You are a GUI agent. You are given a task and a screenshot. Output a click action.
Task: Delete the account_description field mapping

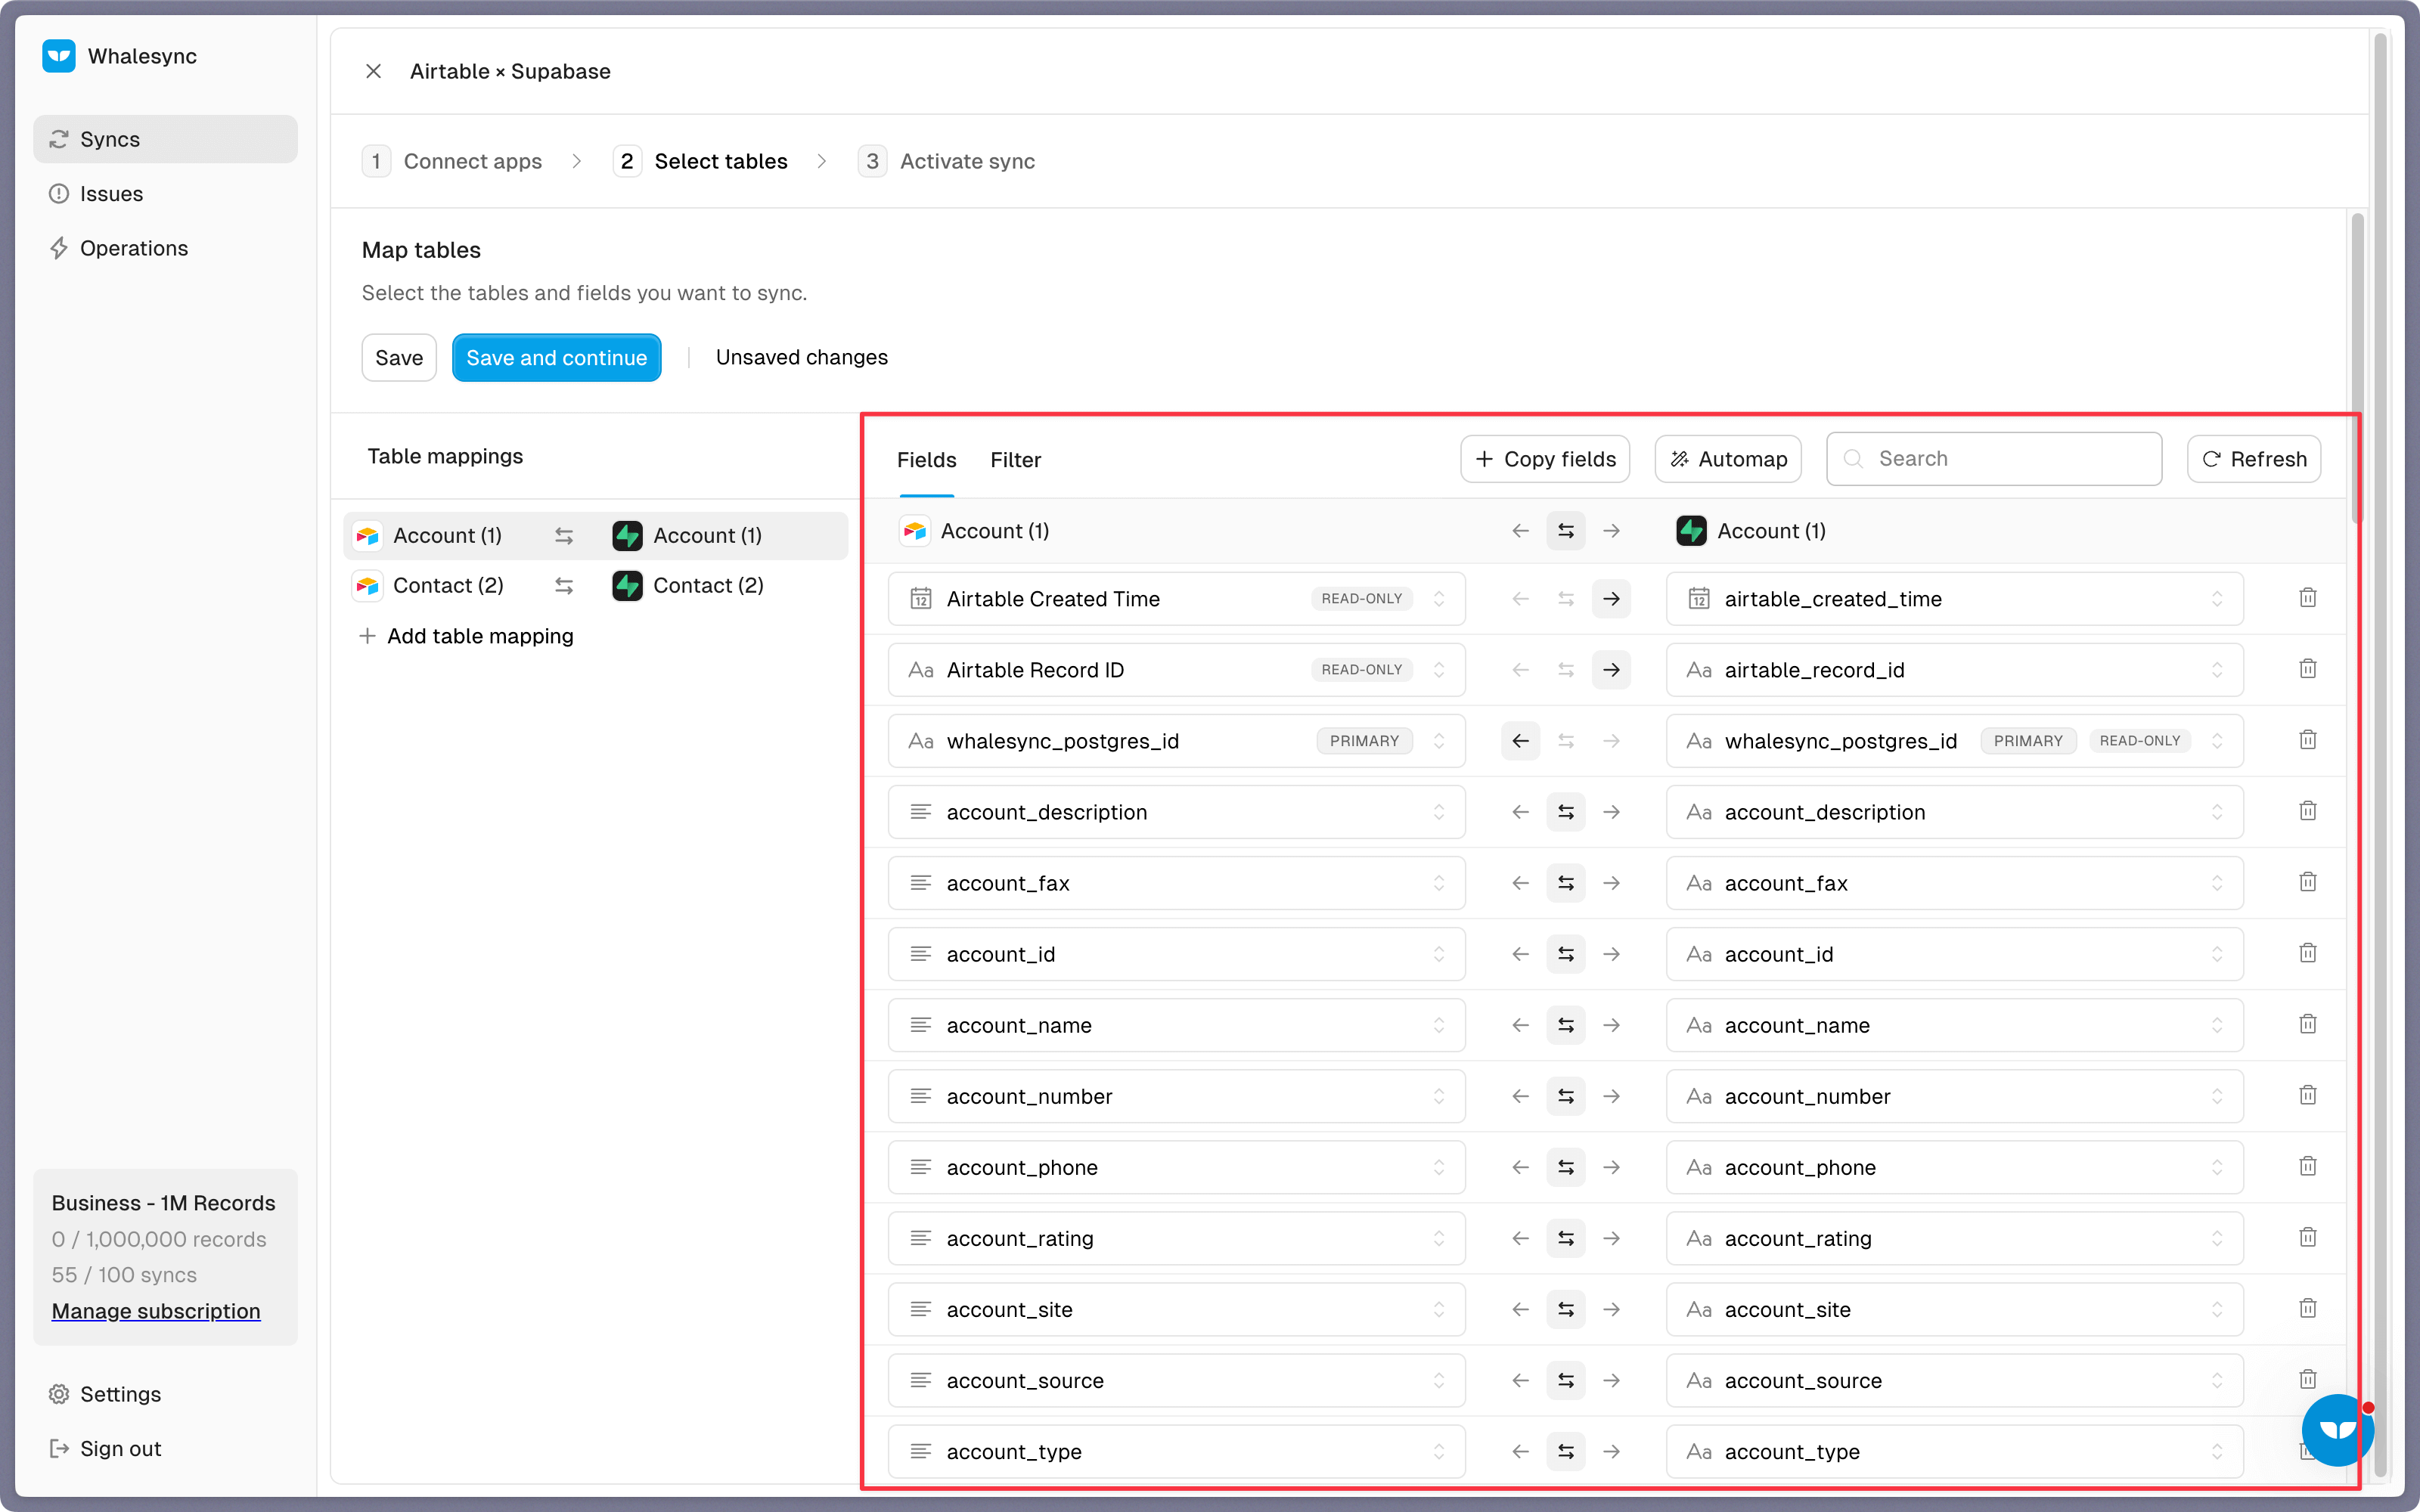tap(2307, 811)
